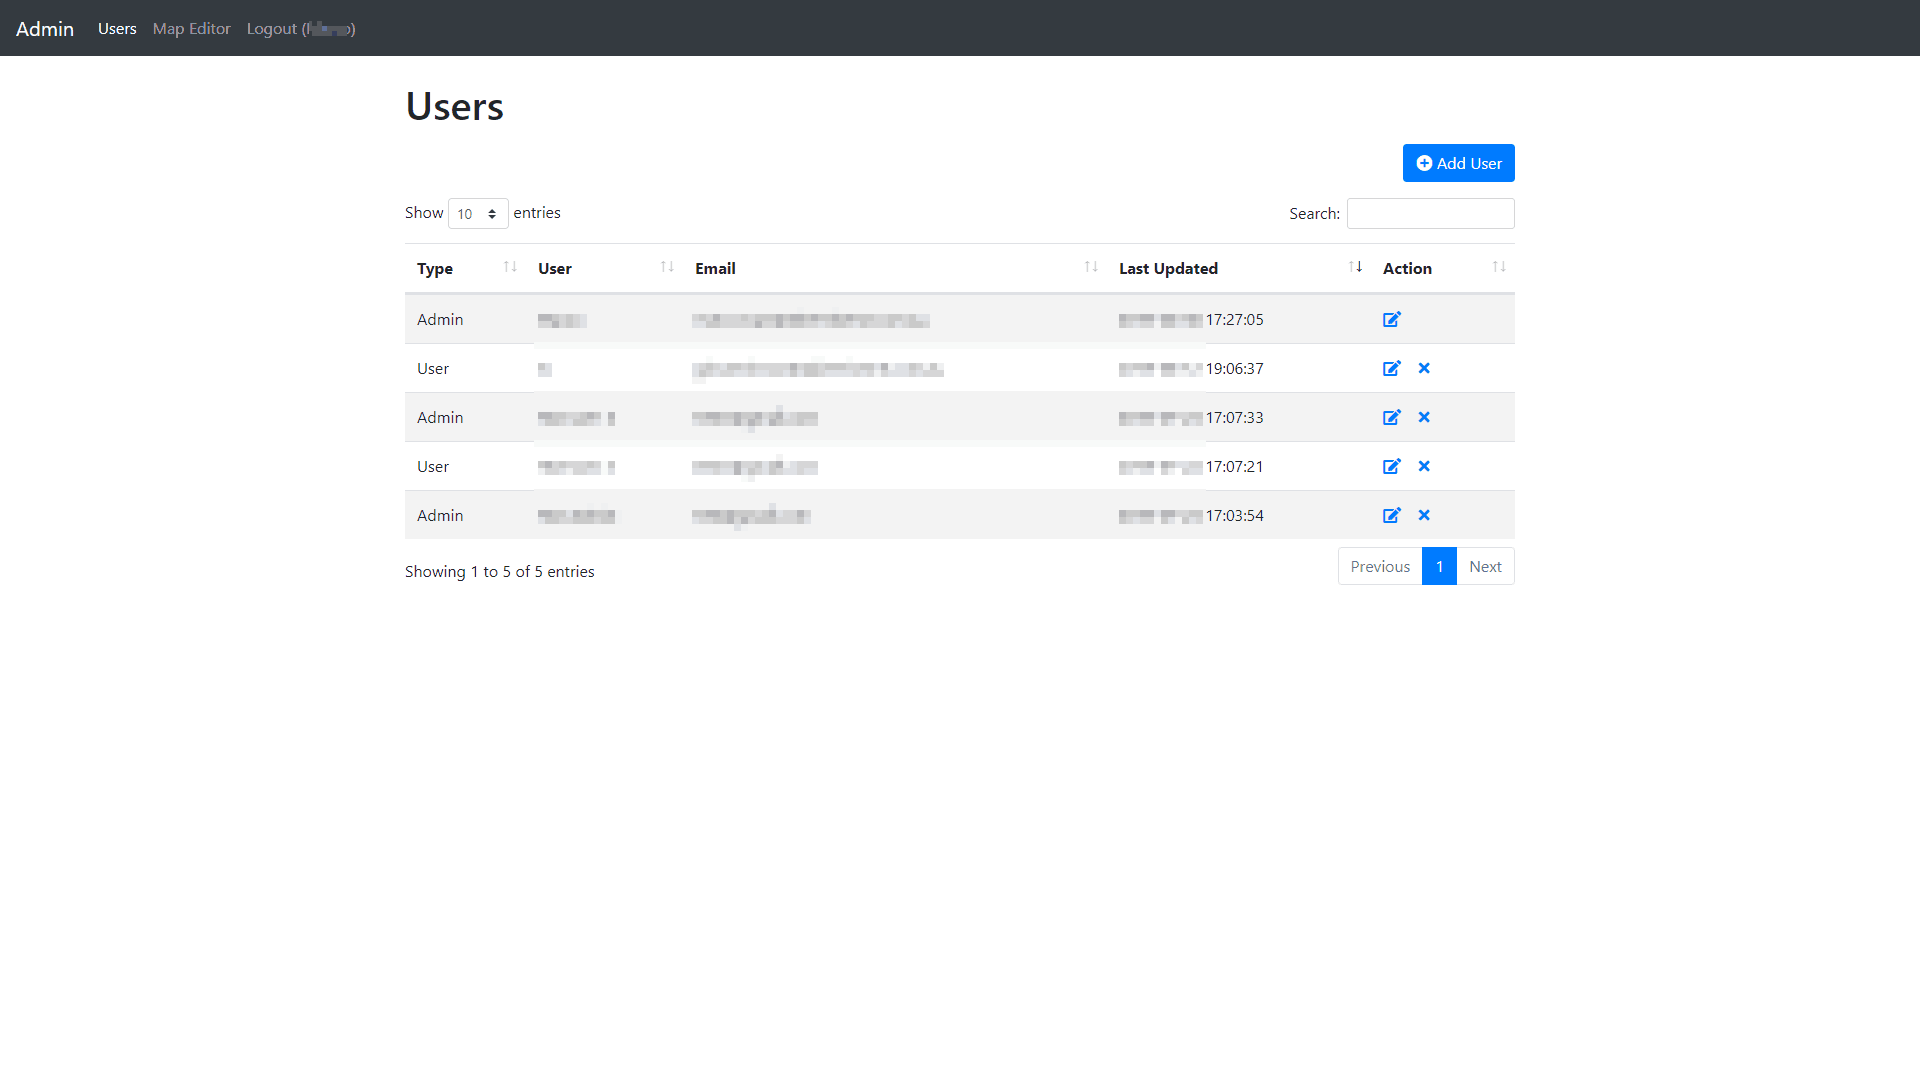Go to the Next page
Viewport: 1920px width, 1080px height.
(1485, 567)
